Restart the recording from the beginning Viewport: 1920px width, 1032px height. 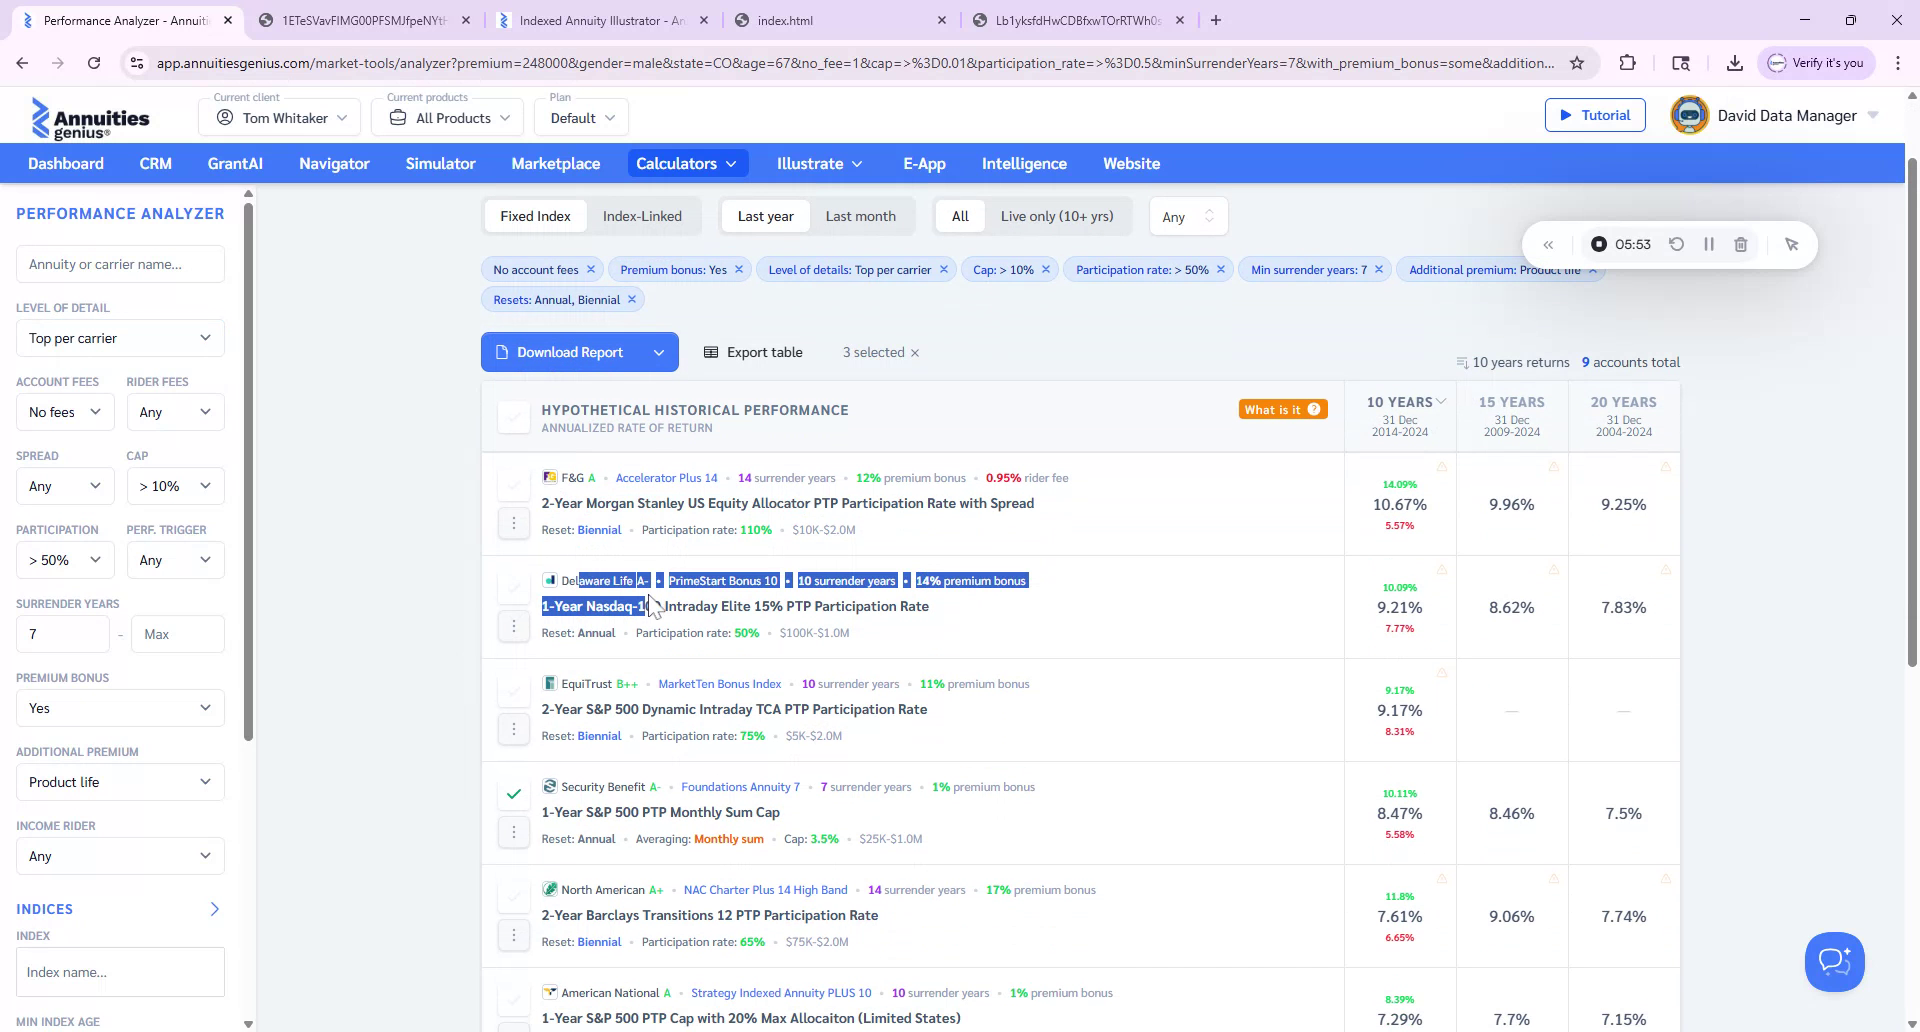[x=1677, y=244]
